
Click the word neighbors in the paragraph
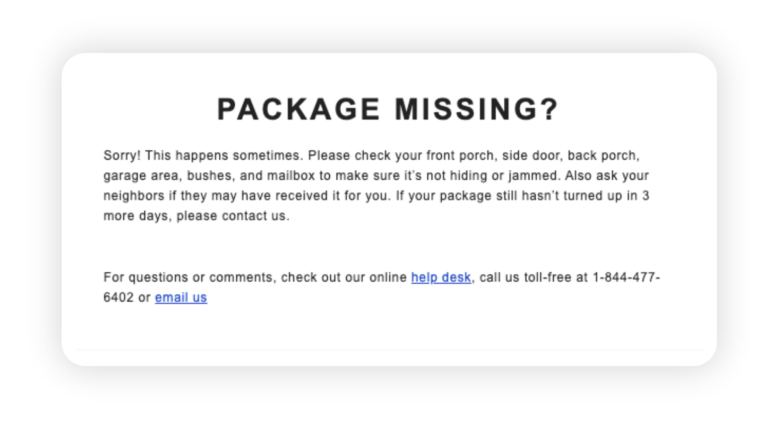(x=134, y=196)
